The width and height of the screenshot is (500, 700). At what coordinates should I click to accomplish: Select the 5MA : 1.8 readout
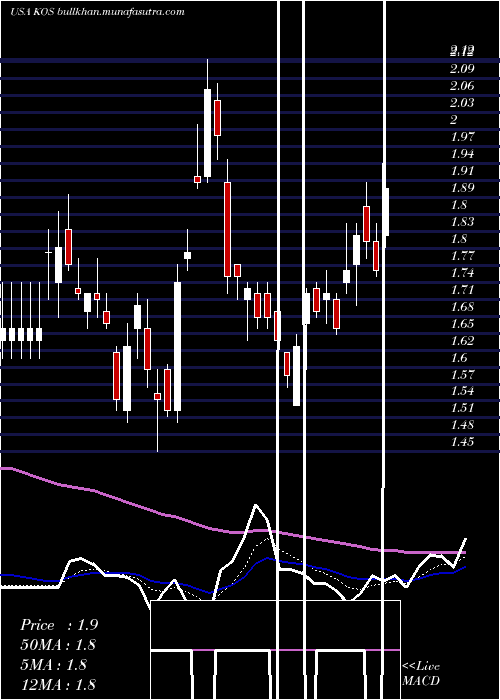54,665
